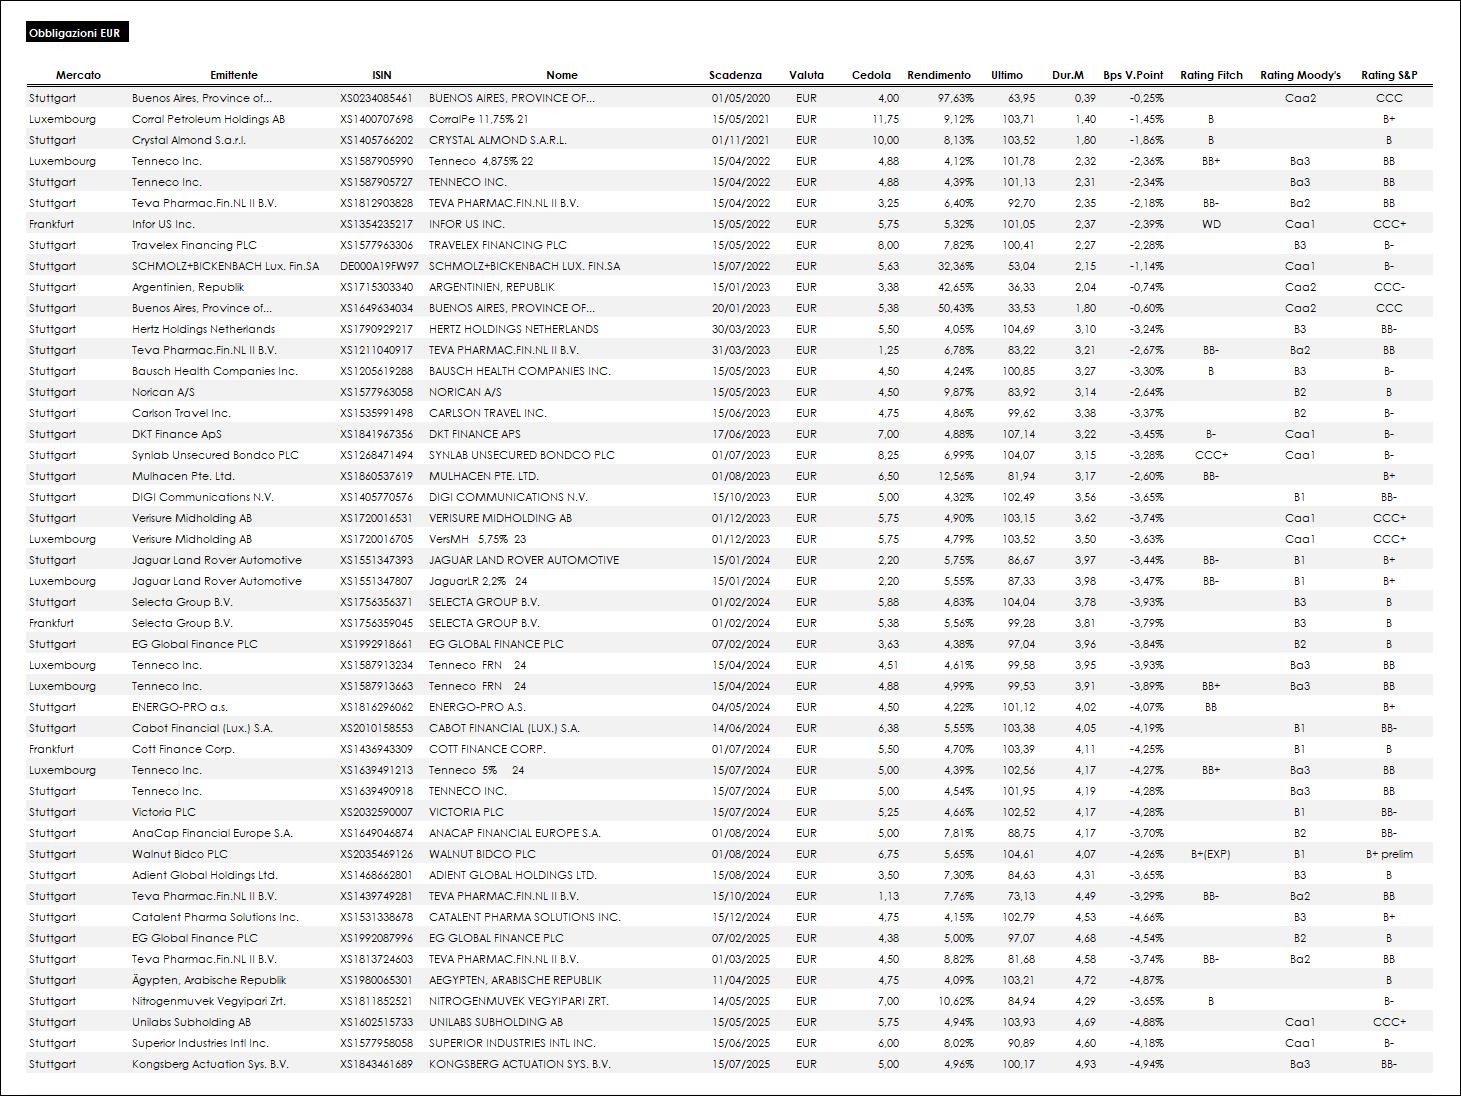Select the 97,63% yield cell

click(x=956, y=98)
